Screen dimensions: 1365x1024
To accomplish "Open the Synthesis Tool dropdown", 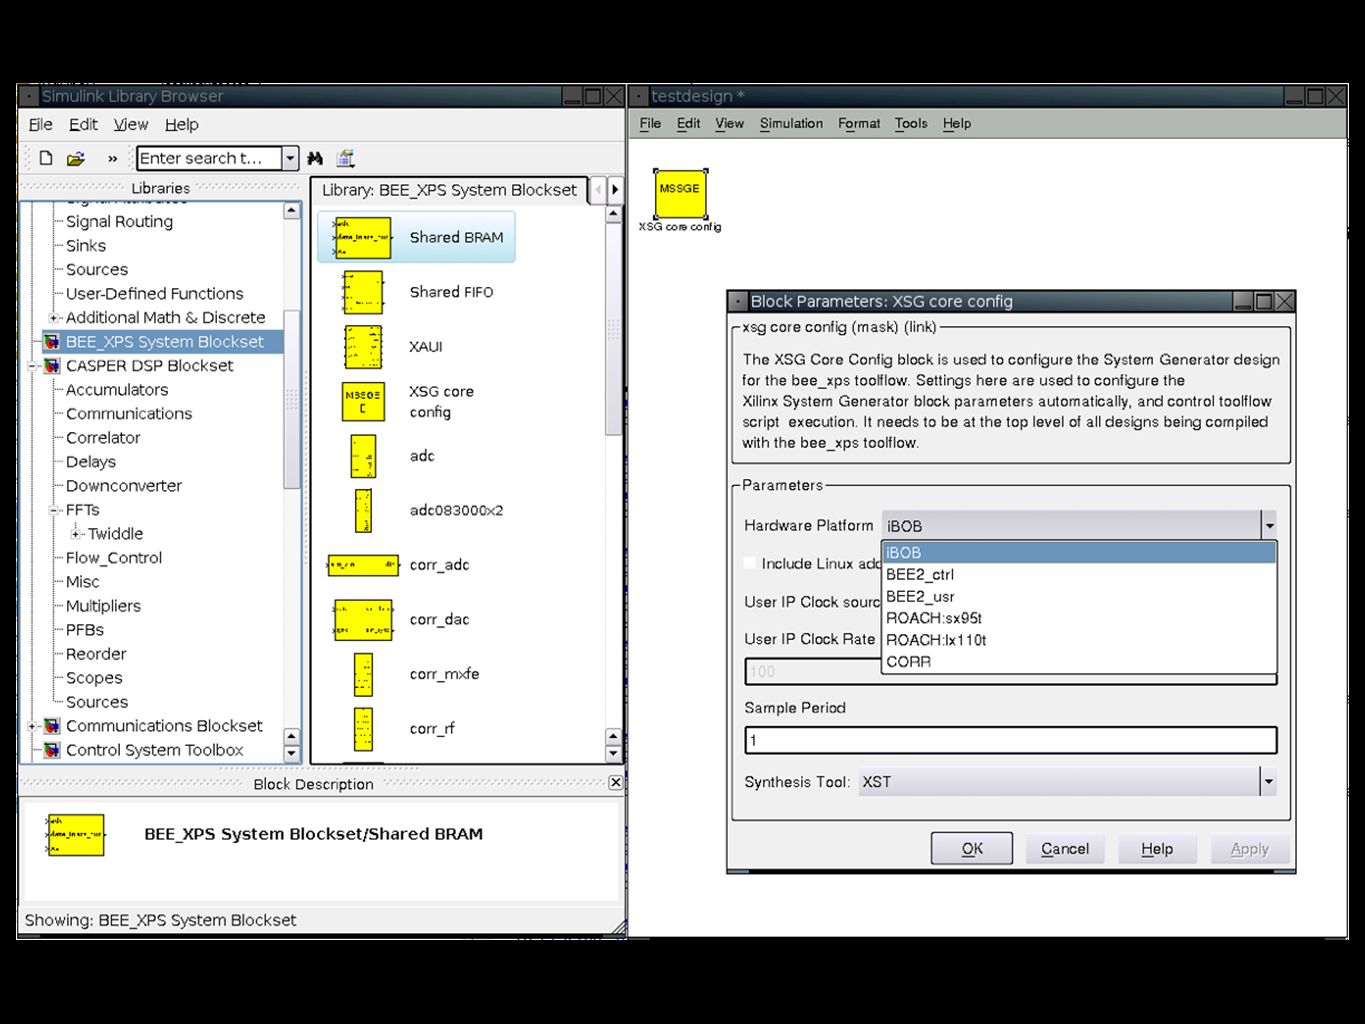I will click(x=1268, y=782).
